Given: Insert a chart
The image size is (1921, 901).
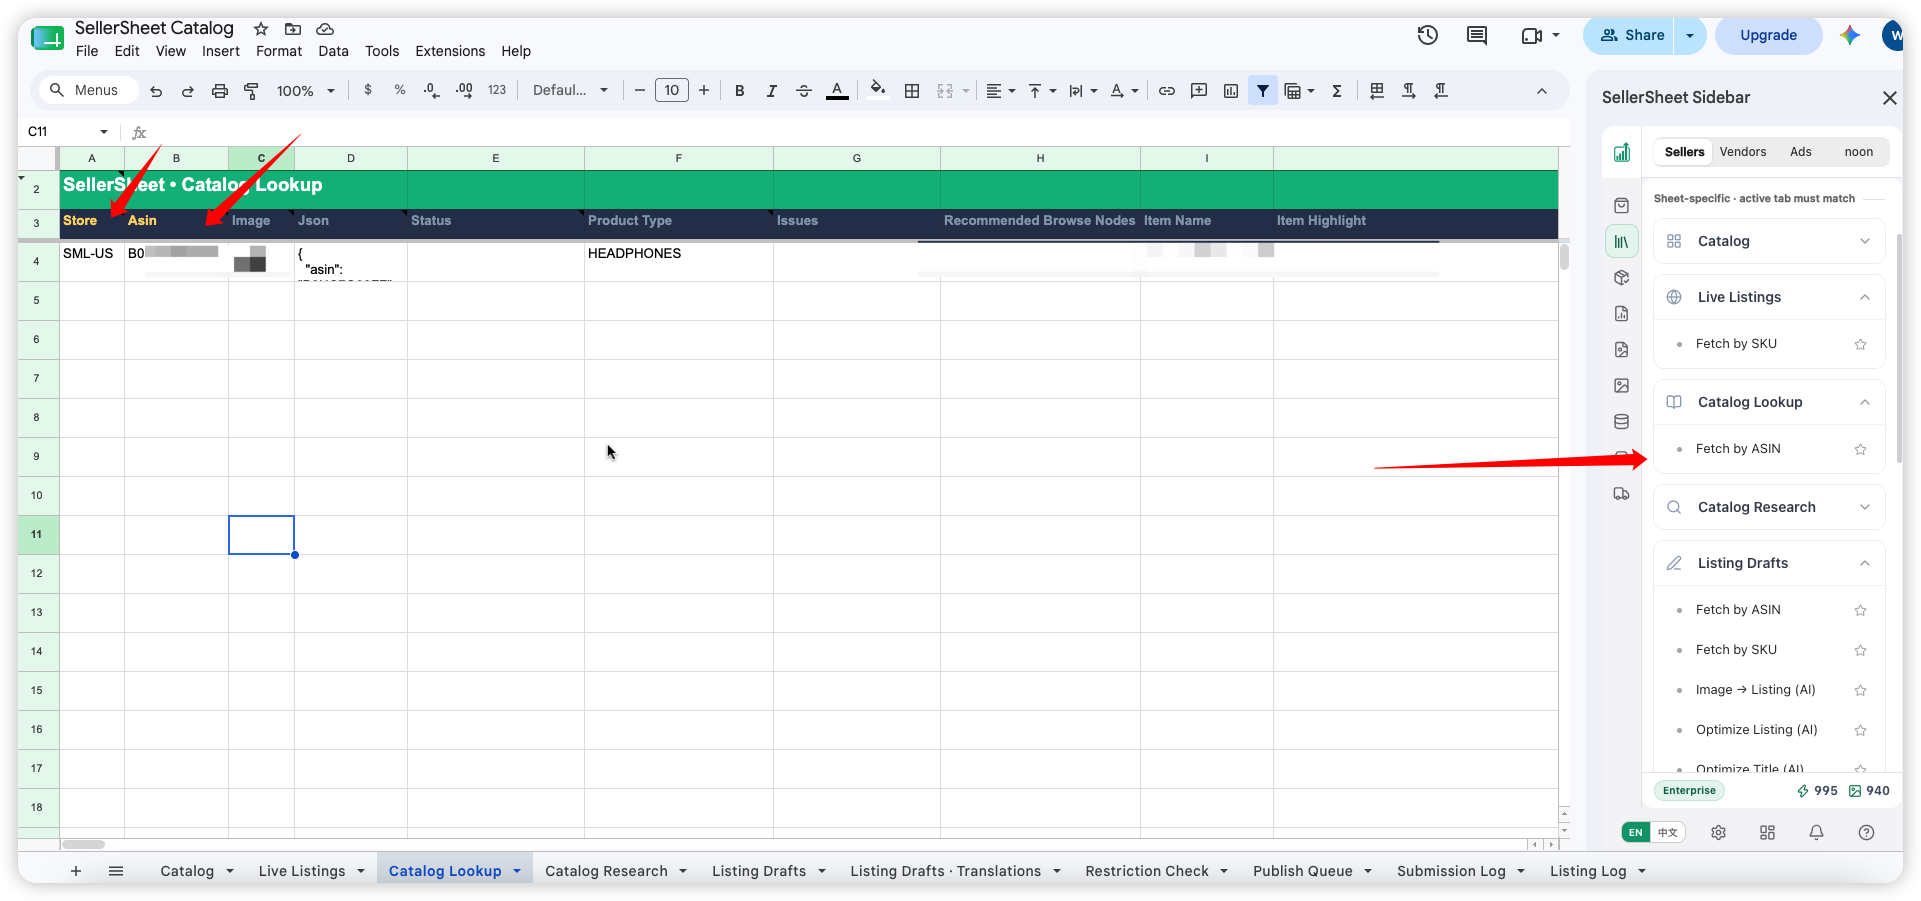Looking at the screenshot, I should pos(1231,91).
